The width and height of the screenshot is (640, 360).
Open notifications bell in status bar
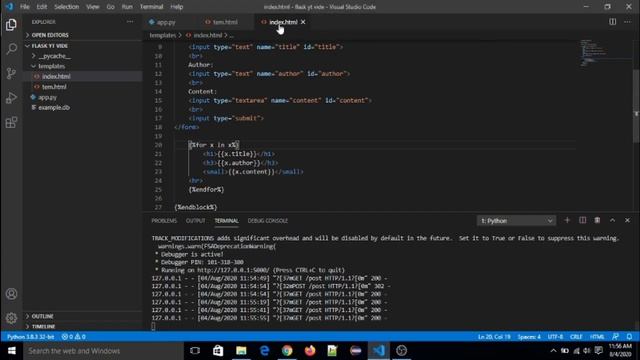pyautogui.click(x=629, y=337)
